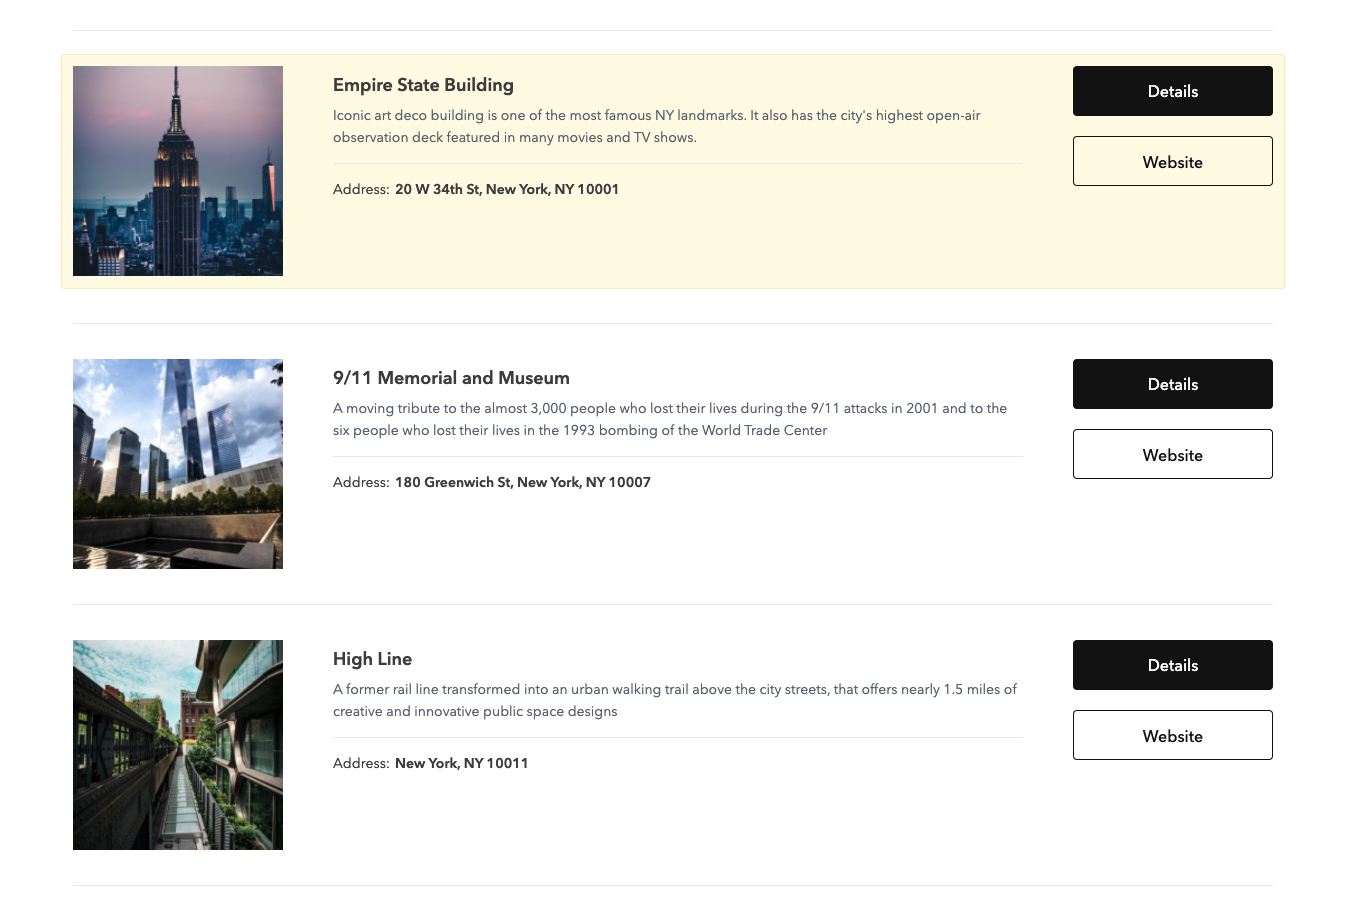Visit Empire State Building Website
The height and width of the screenshot is (908, 1356).
1172,161
